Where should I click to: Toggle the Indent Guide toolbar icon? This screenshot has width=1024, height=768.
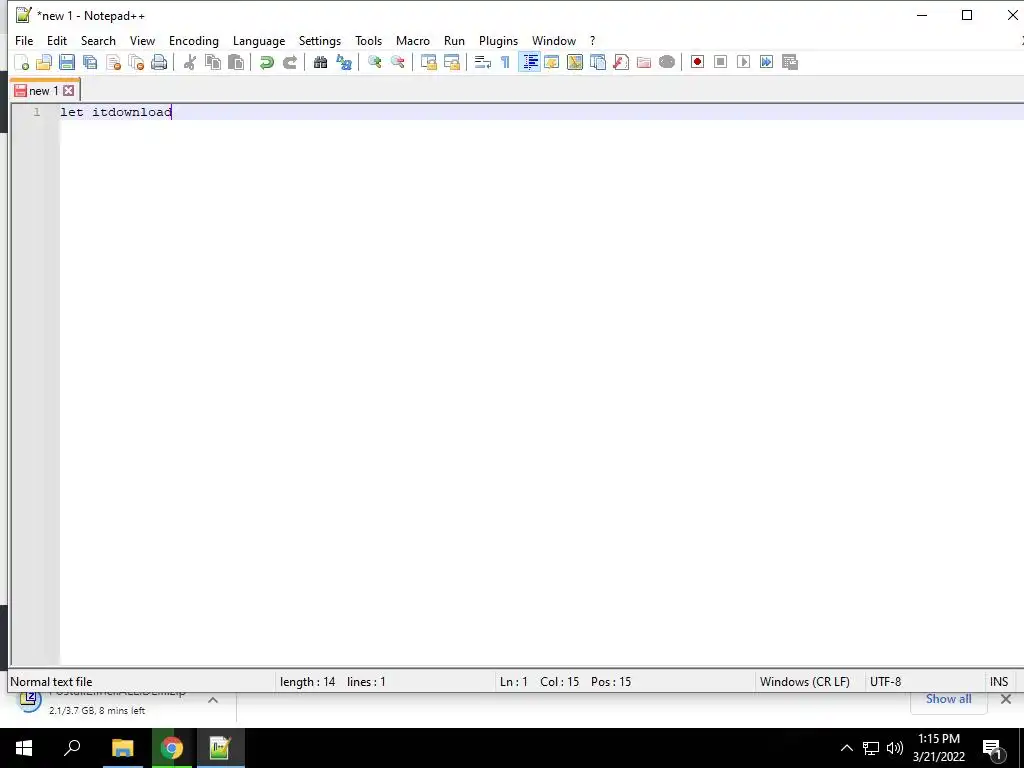click(530, 62)
